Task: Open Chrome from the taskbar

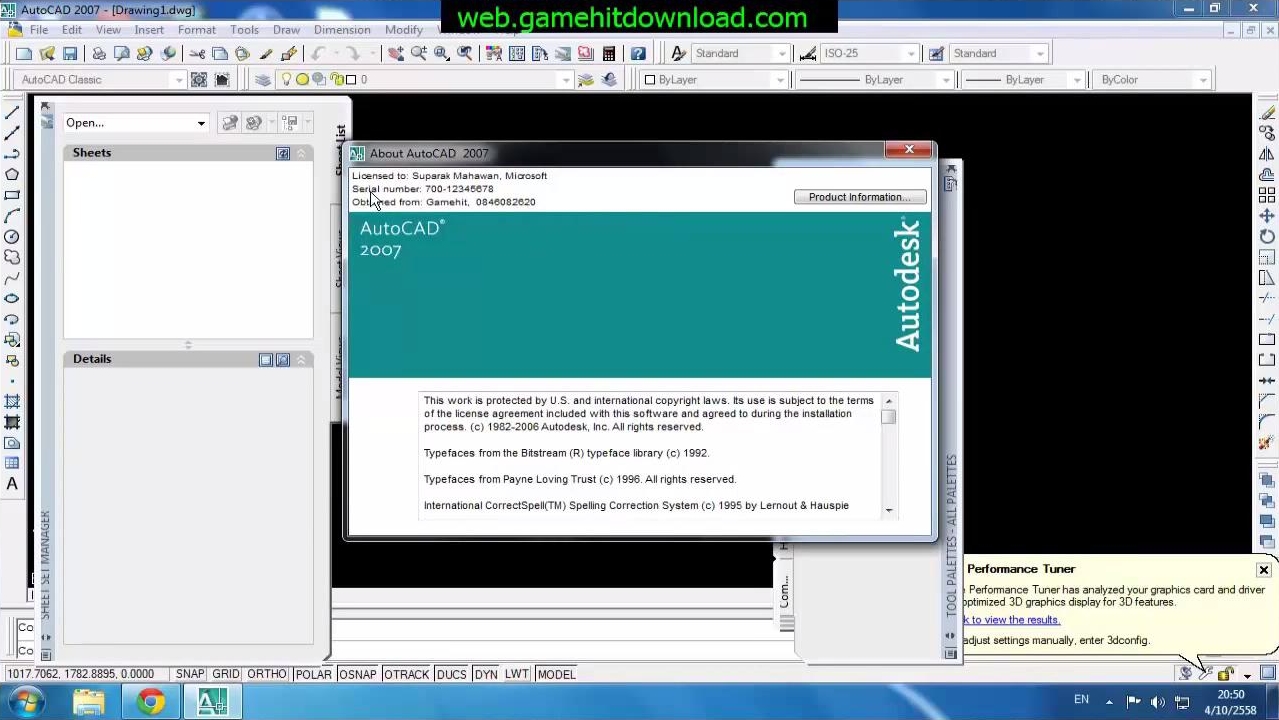Action: pos(151,702)
